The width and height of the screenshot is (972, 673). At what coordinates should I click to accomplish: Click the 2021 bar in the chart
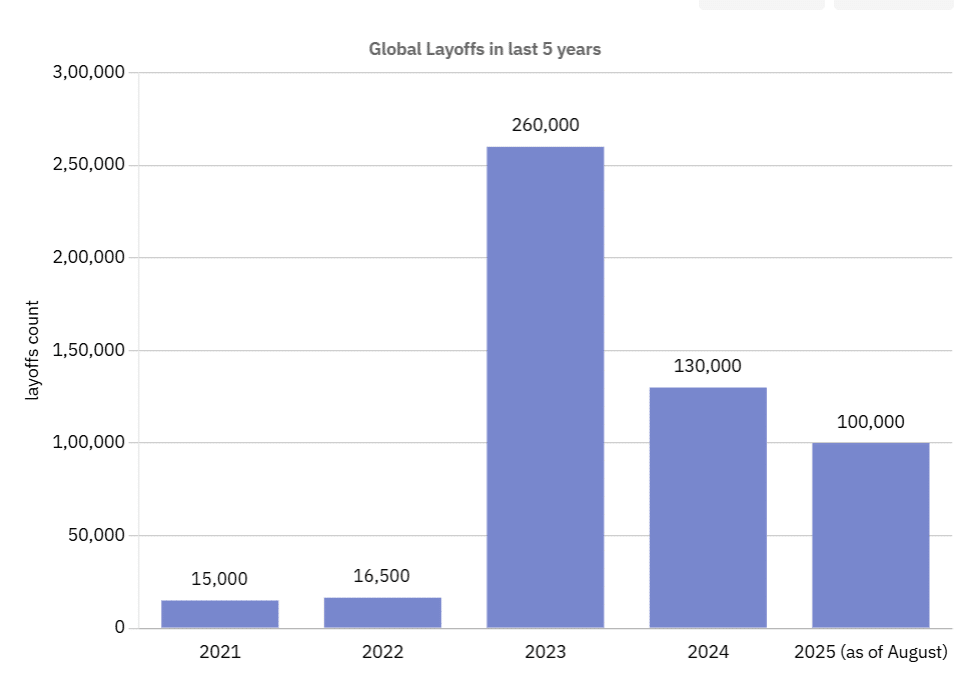220,612
